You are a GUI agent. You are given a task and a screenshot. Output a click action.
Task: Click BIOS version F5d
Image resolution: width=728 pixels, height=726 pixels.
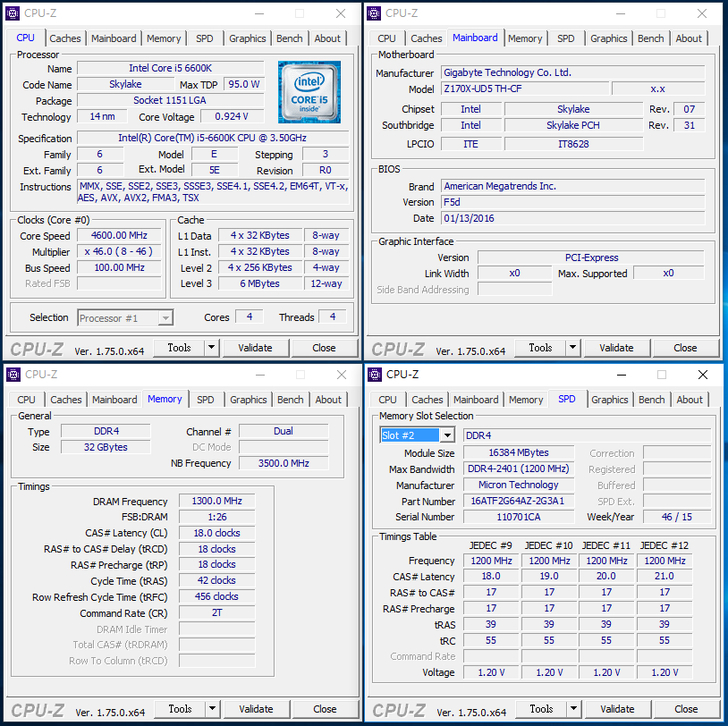[573, 202]
